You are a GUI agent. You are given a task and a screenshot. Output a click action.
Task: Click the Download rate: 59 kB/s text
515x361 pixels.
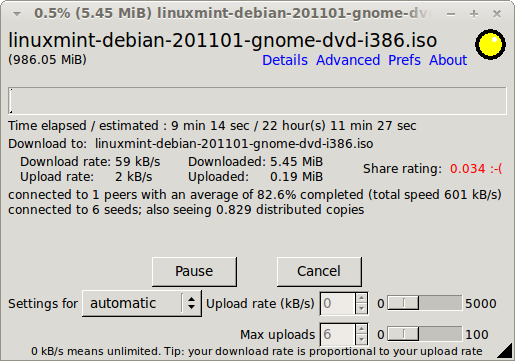pos(90,162)
